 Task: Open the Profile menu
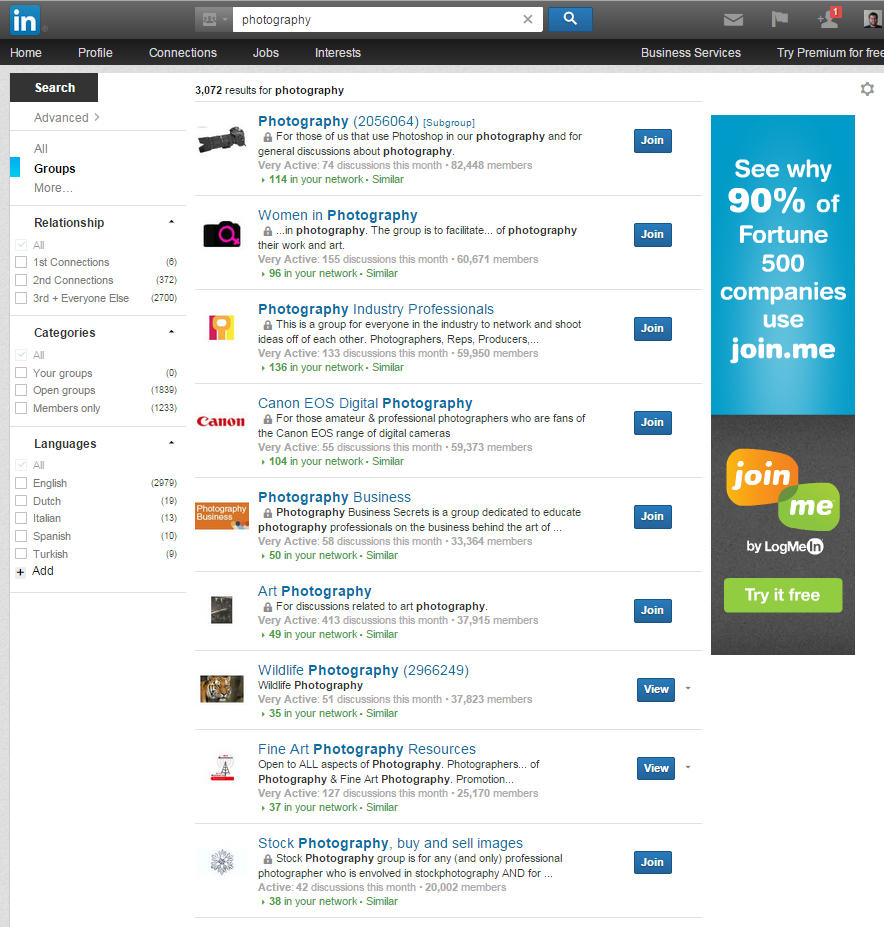[95, 53]
